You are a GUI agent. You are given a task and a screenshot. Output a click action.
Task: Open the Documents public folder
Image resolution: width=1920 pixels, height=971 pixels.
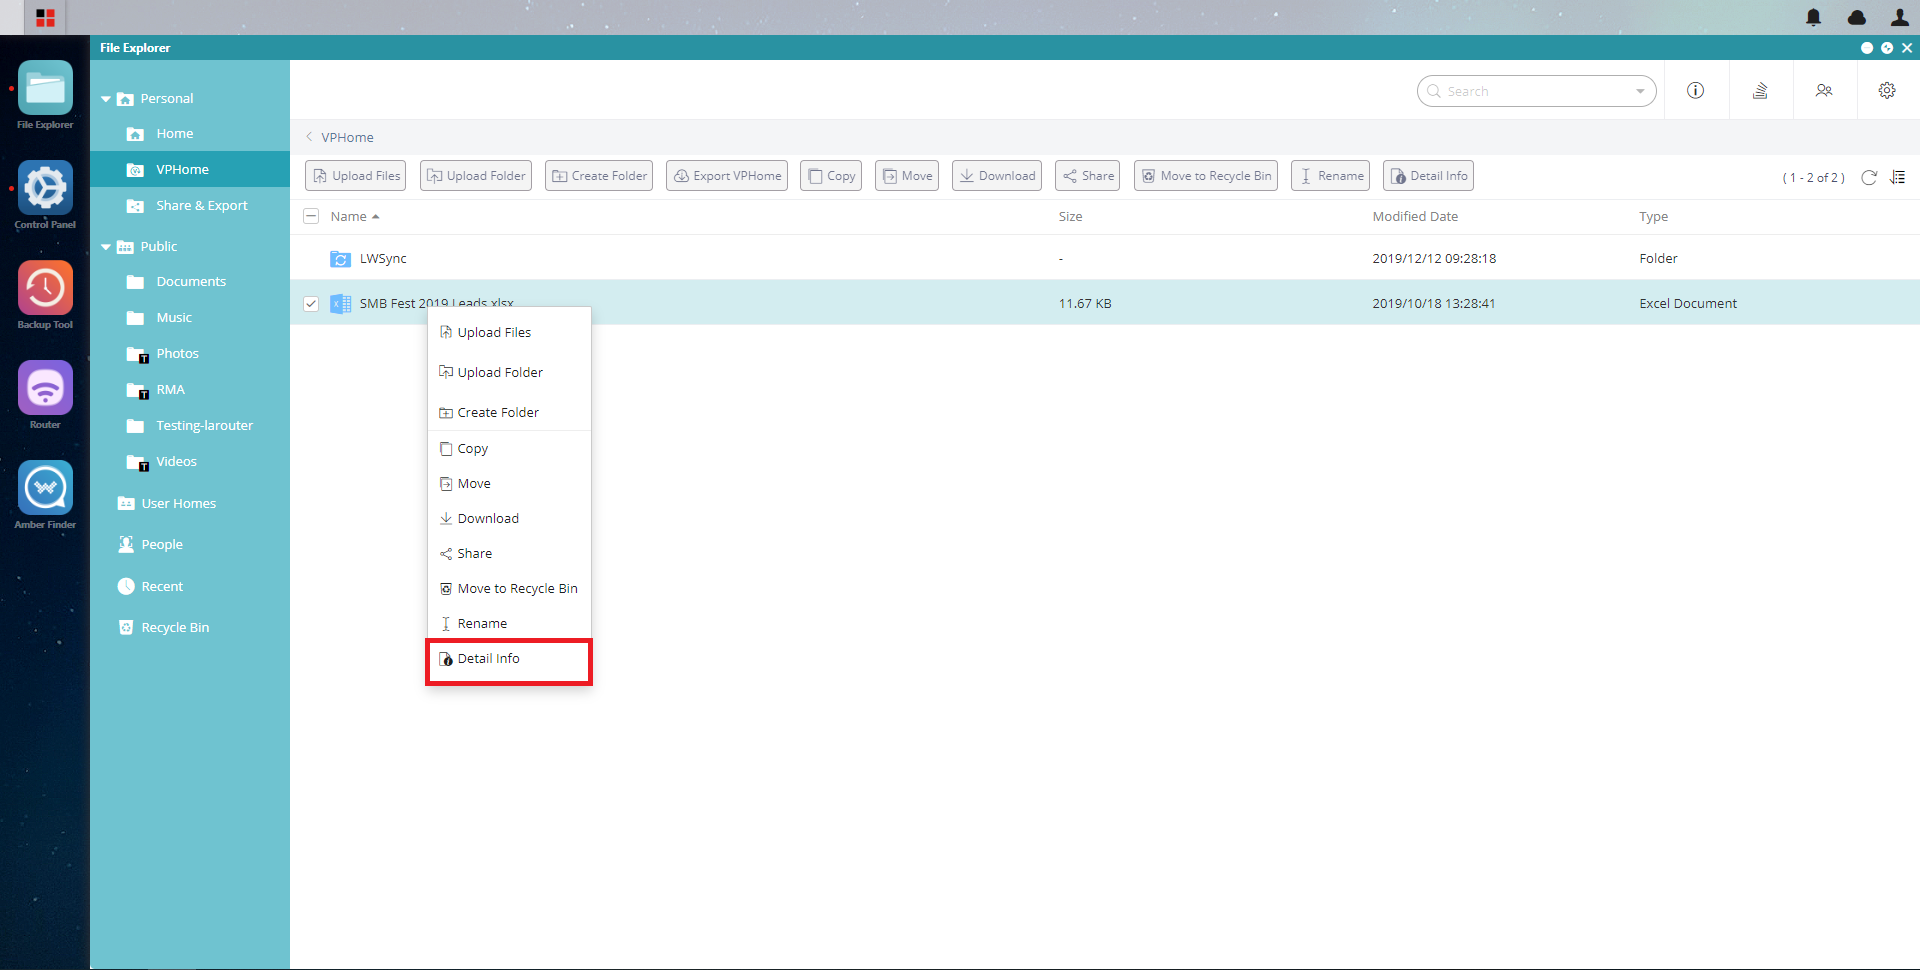tap(190, 282)
